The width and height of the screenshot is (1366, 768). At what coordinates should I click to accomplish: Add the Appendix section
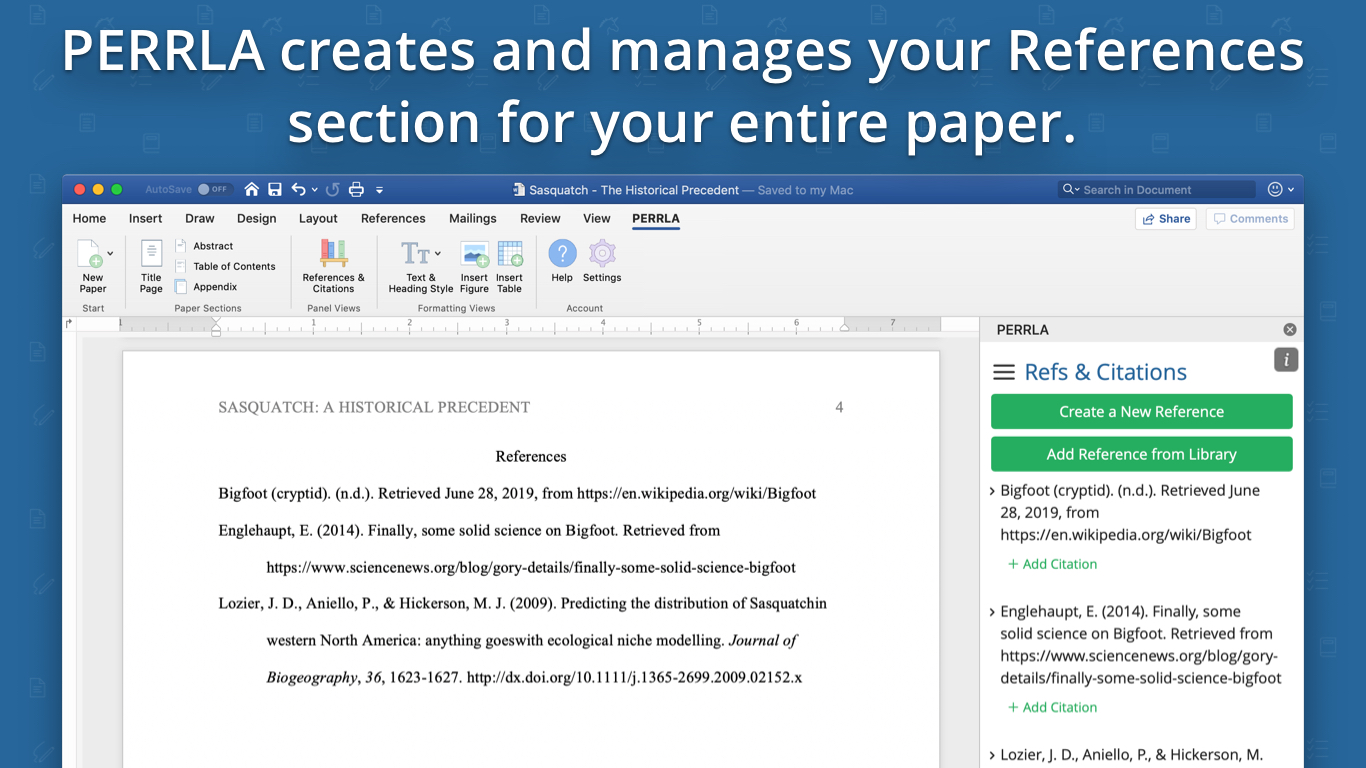pyautogui.click(x=206, y=286)
